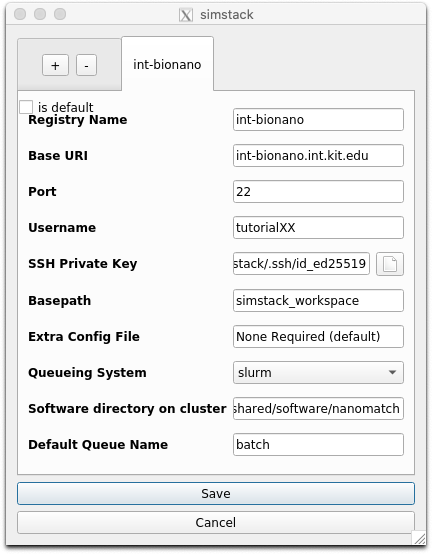Toggle the 'is default' checkbox
This screenshot has width=432, height=554.
coord(26,107)
